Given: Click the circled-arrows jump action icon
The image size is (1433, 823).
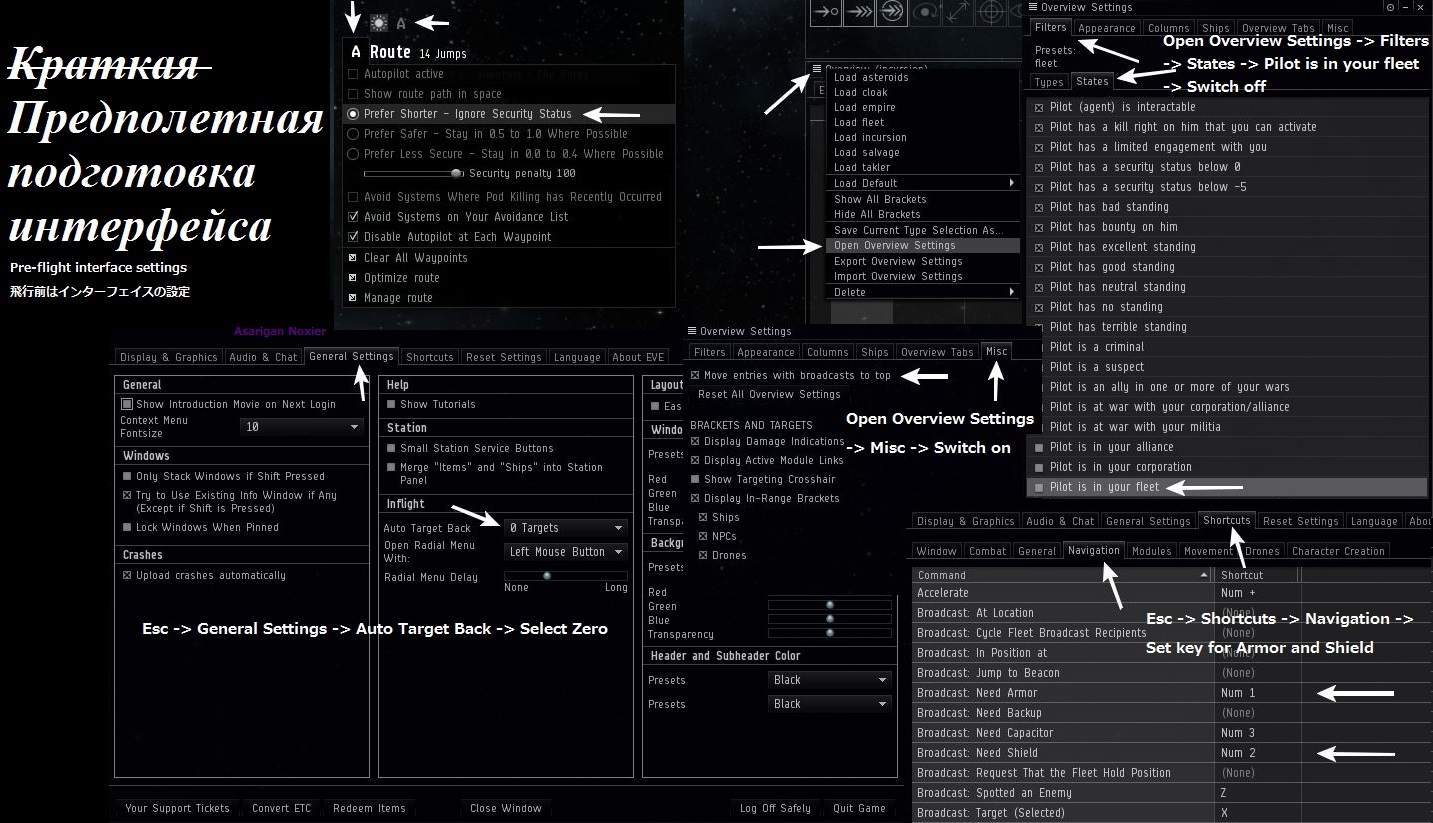Looking at the screenshot, I should (892, 12).
